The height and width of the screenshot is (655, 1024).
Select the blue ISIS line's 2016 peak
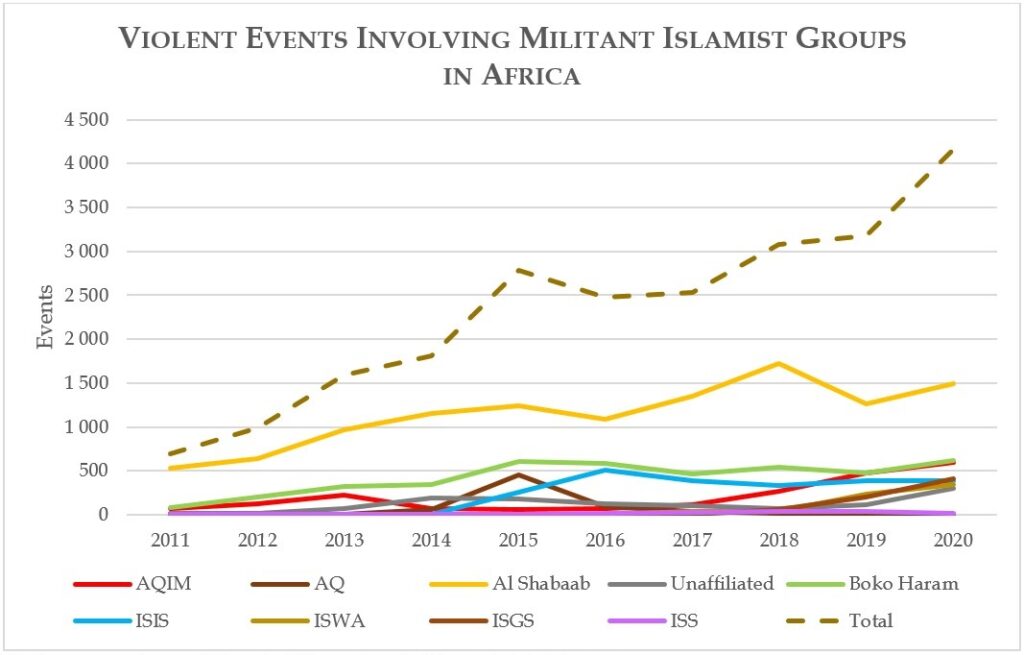click(x=605, y=470)
